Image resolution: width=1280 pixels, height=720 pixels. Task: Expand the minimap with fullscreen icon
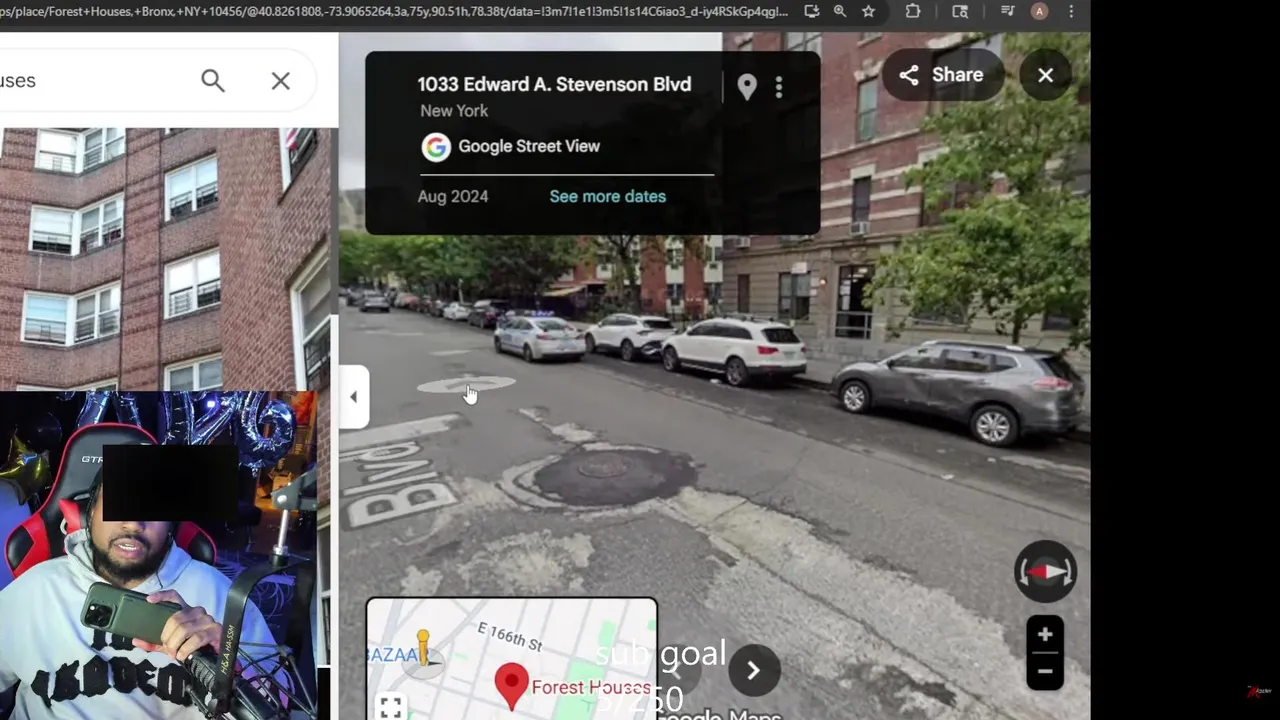391,707
